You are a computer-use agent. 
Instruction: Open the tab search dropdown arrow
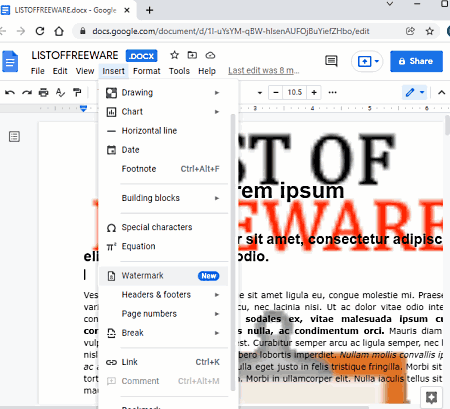point(390,4)
